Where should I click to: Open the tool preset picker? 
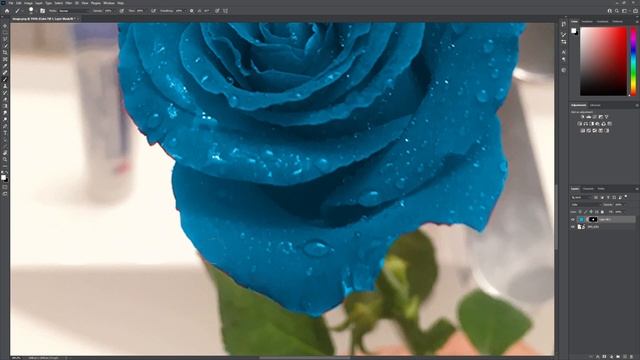pyautogui.click(x=18, y=11)
